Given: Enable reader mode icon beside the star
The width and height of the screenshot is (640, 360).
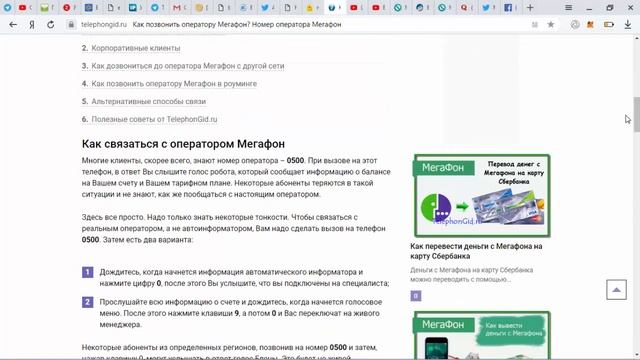Looking at the screenshot, I should point(535,24).
